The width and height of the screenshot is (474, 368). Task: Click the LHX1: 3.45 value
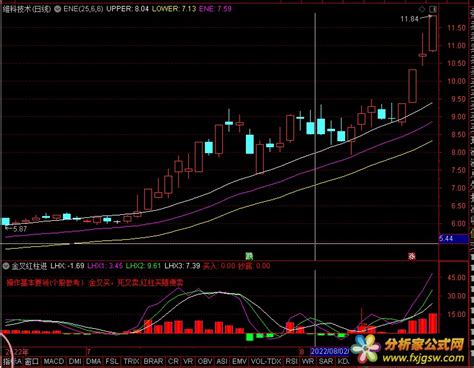tap(105, 266)
